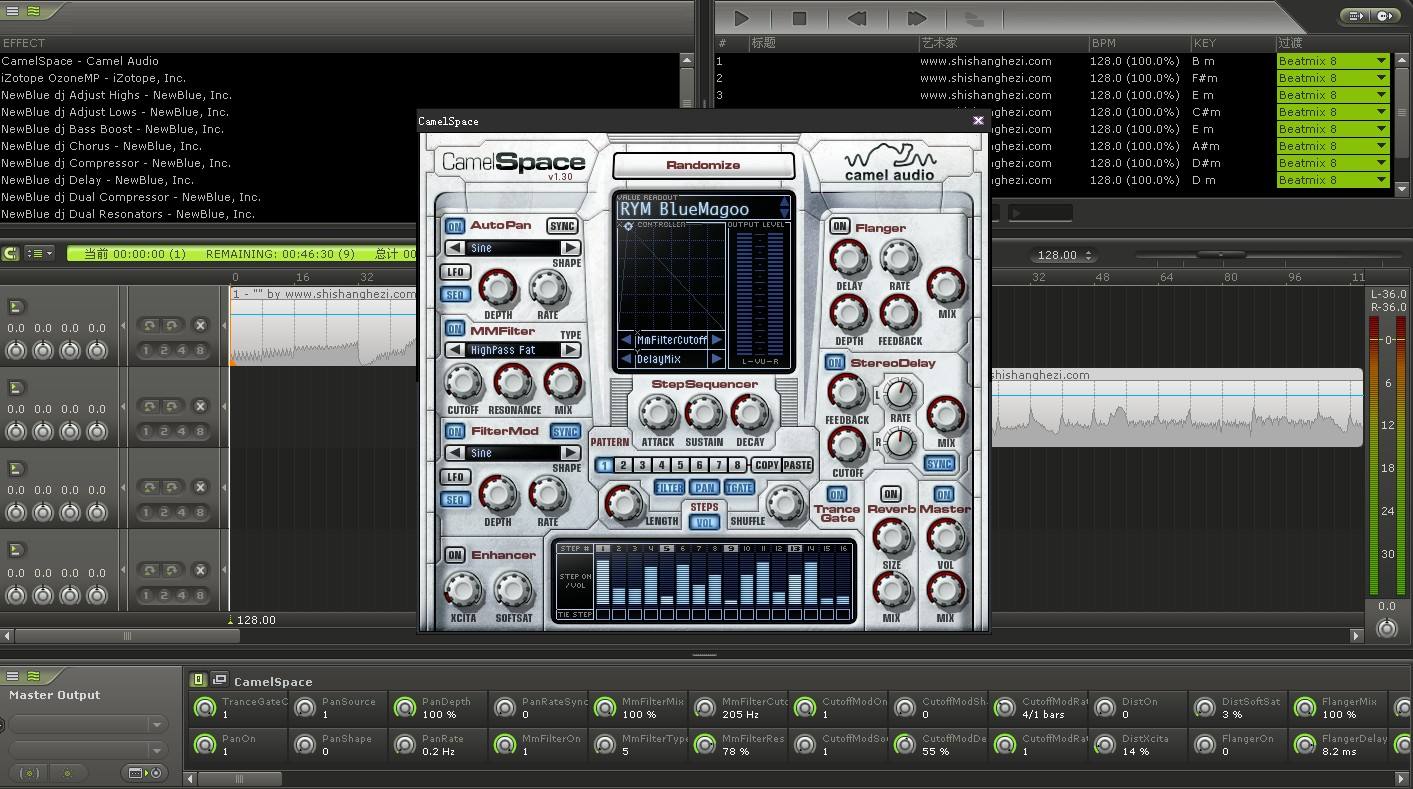Choose the previous AutoPan shape arrow

click(x=455, y=248)
